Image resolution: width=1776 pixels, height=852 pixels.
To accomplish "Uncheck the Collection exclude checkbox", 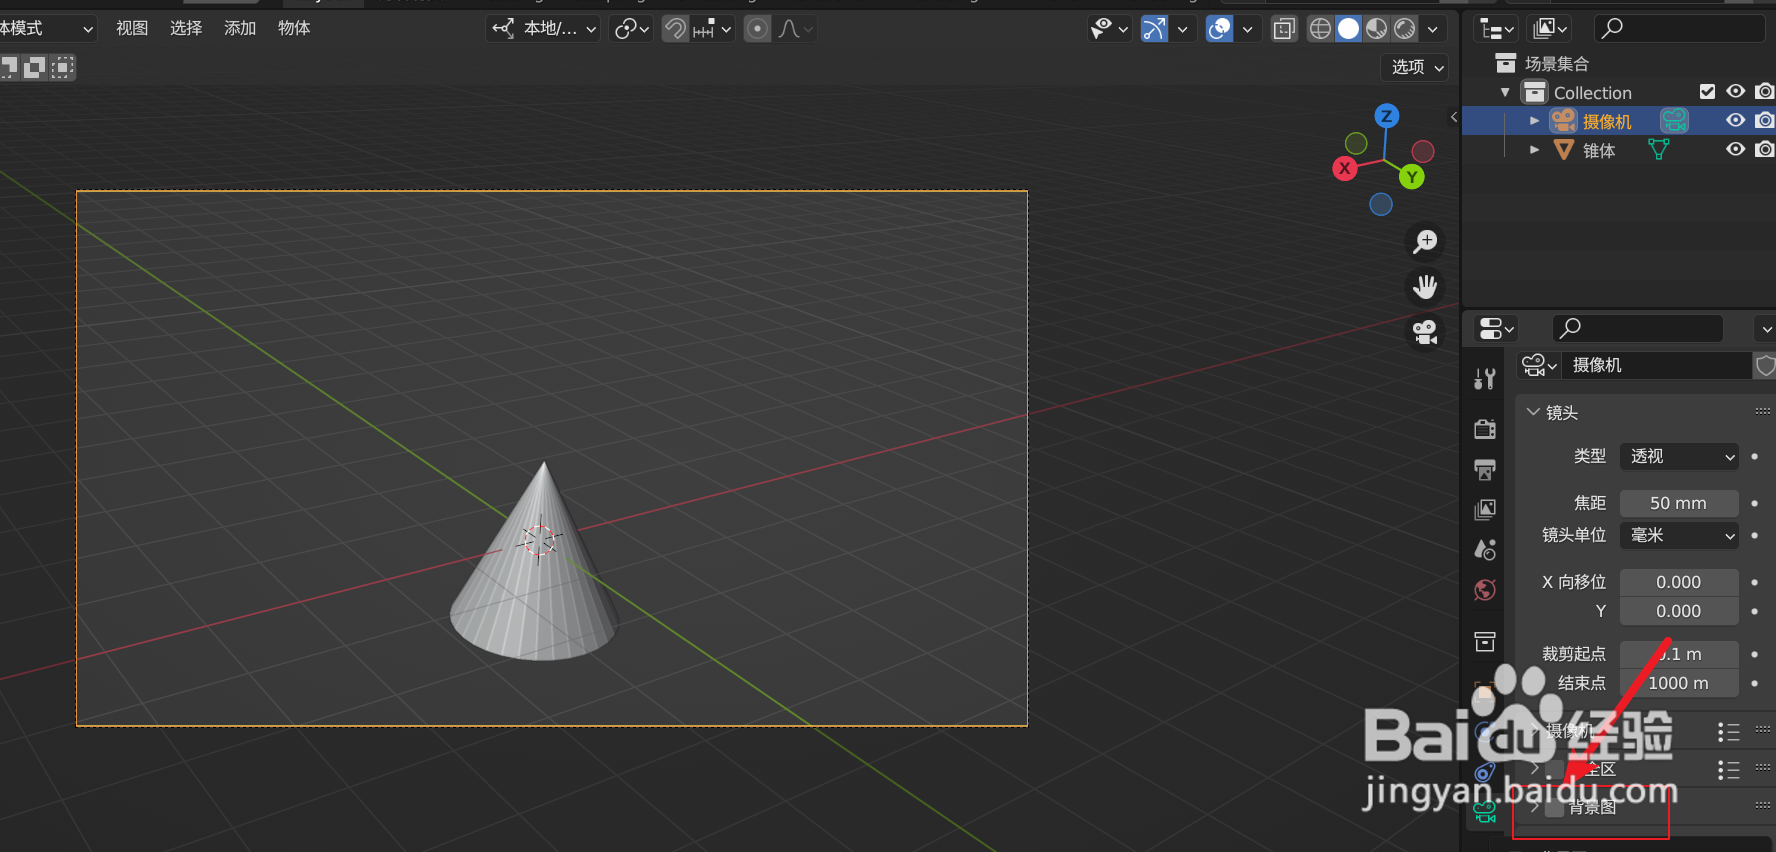I will [1708, 92].
